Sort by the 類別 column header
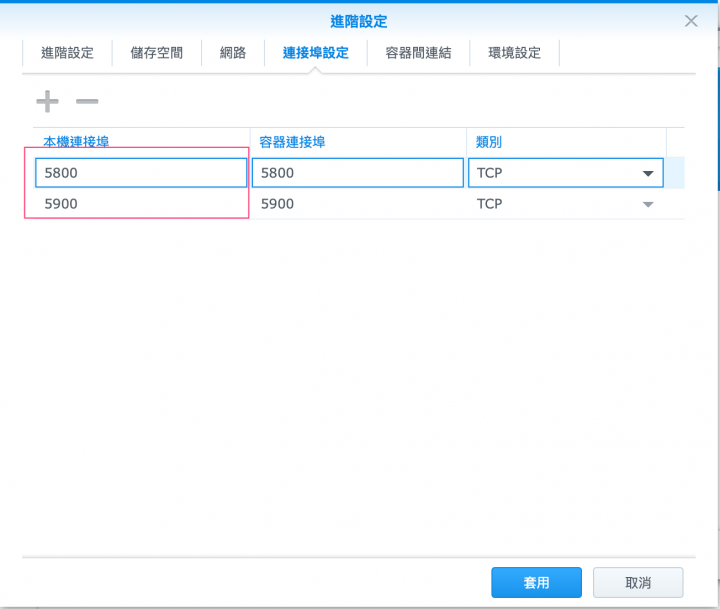 (489, 142)
